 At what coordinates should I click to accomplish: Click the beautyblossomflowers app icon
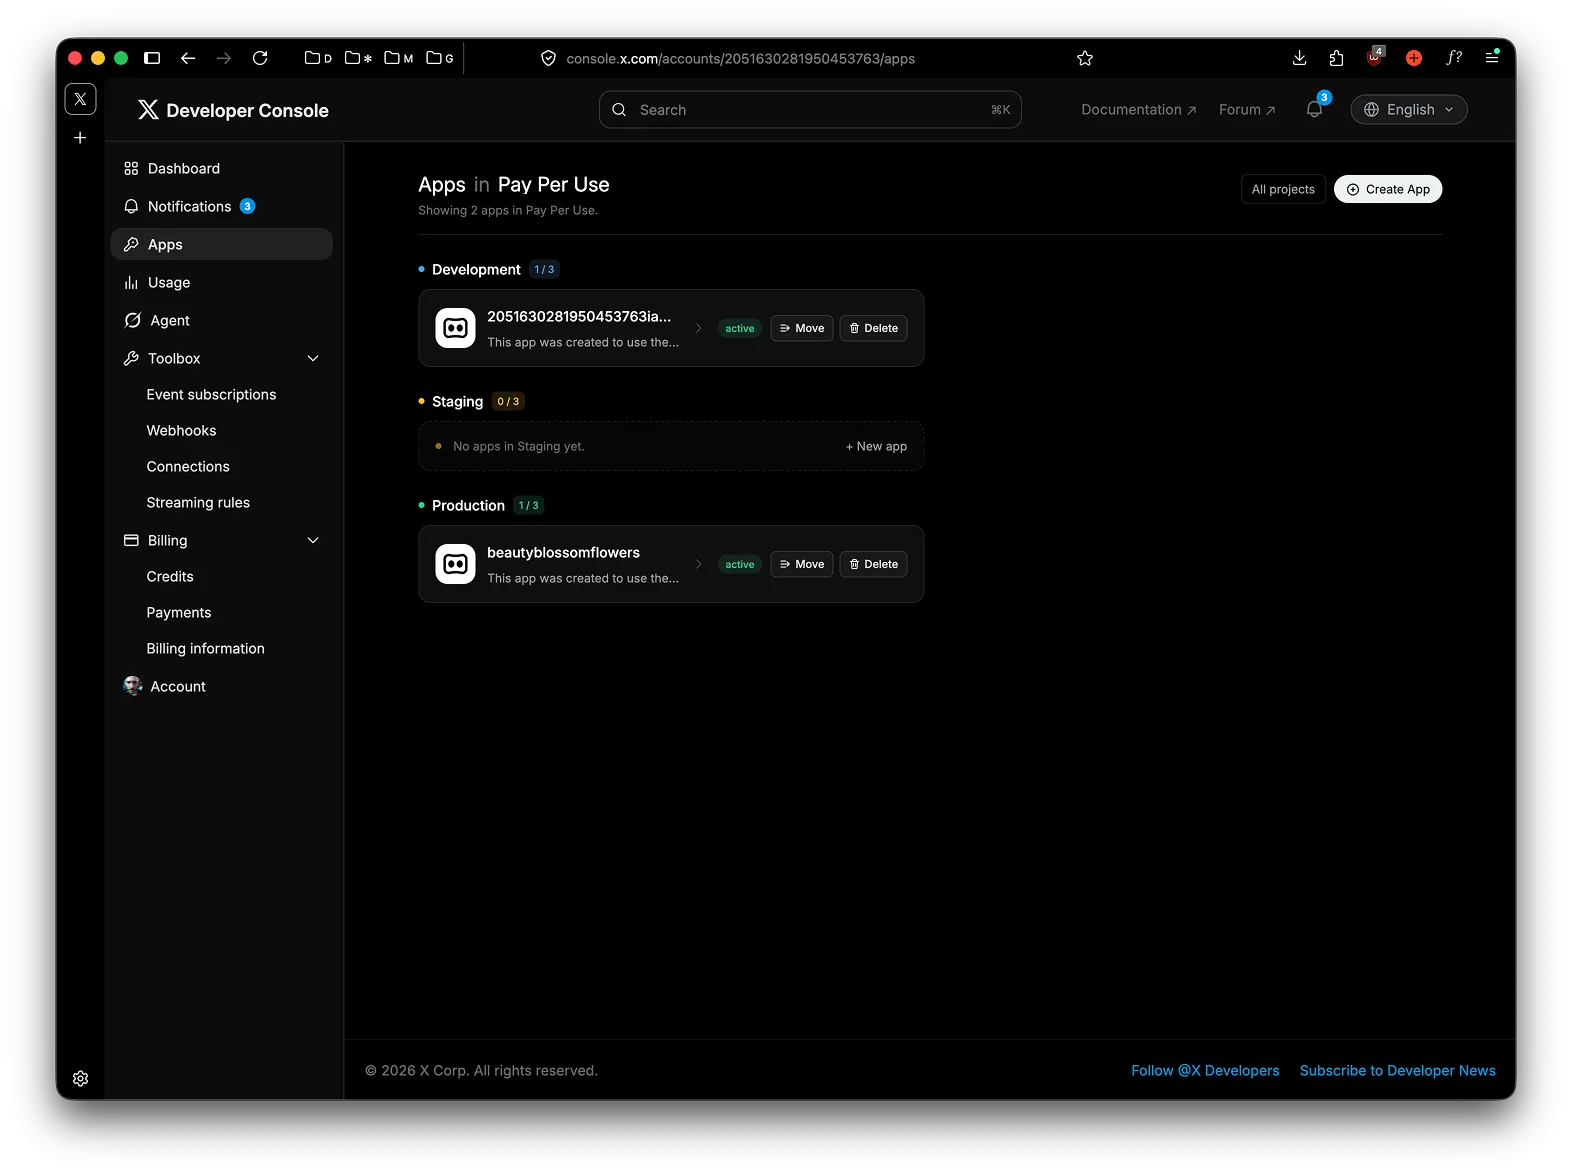pos(456,564)
